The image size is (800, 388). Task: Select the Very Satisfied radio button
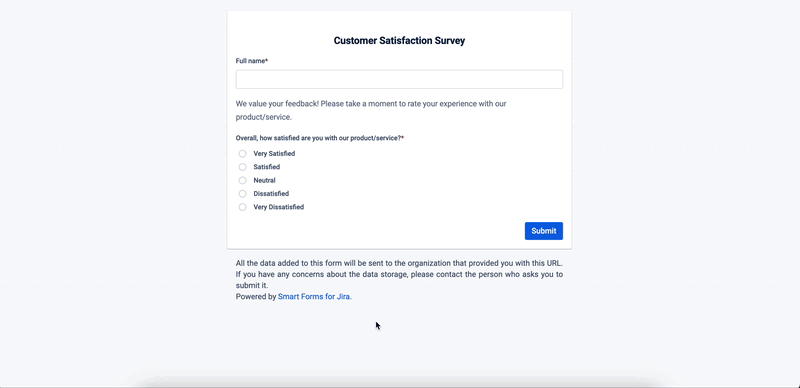point(242,154)
